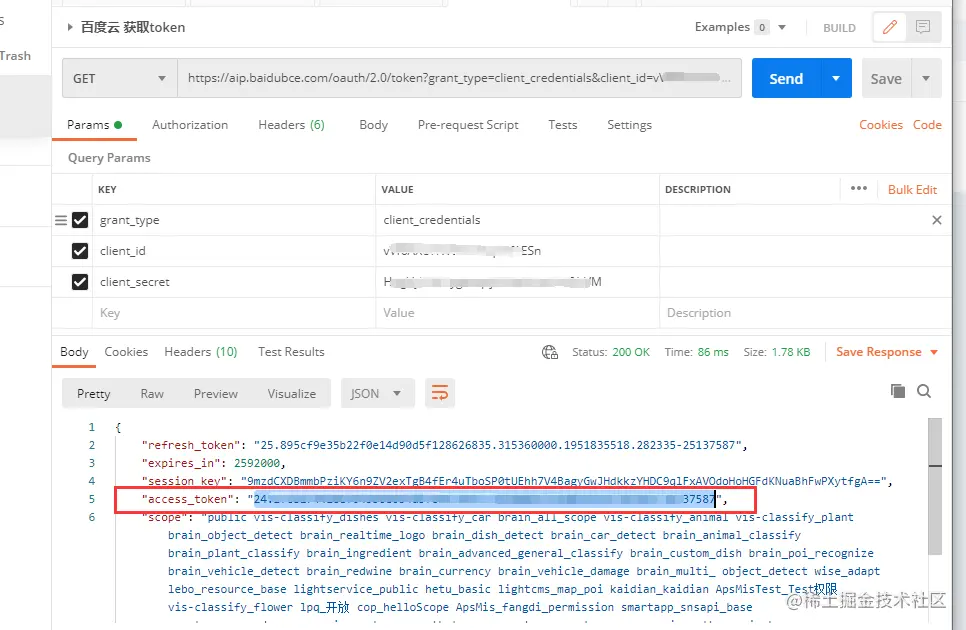This screenshot has width=966, height=630.
Task: Click the BUILD mode button
Action: (839, 28)
